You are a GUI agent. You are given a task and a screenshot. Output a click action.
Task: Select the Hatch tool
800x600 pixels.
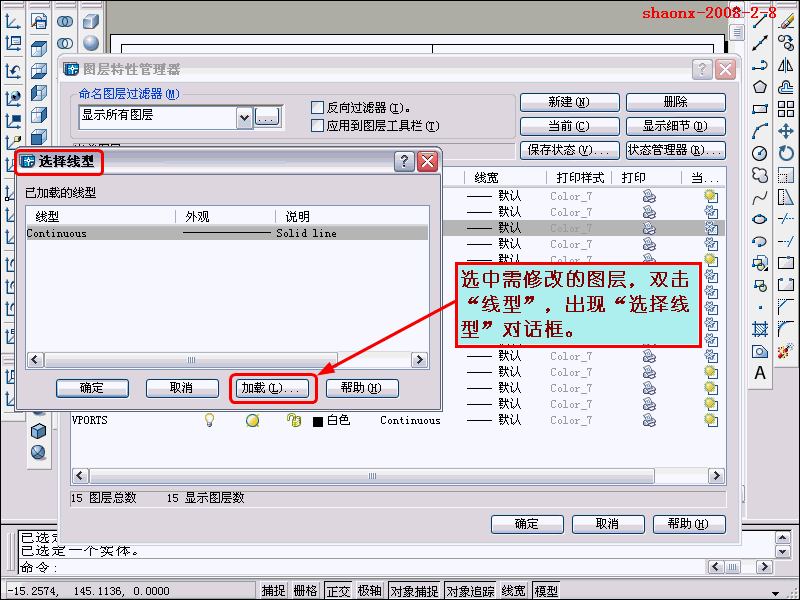coord(760,329)
